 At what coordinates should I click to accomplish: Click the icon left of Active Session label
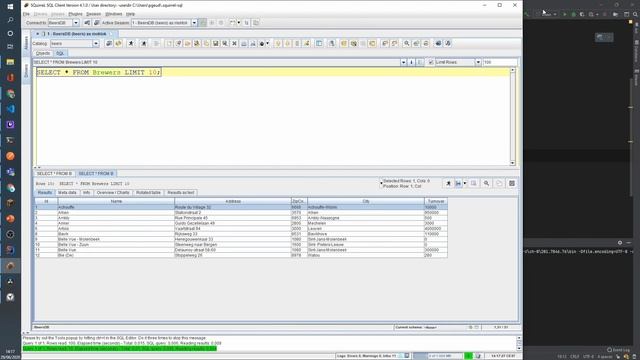[97, 23]
